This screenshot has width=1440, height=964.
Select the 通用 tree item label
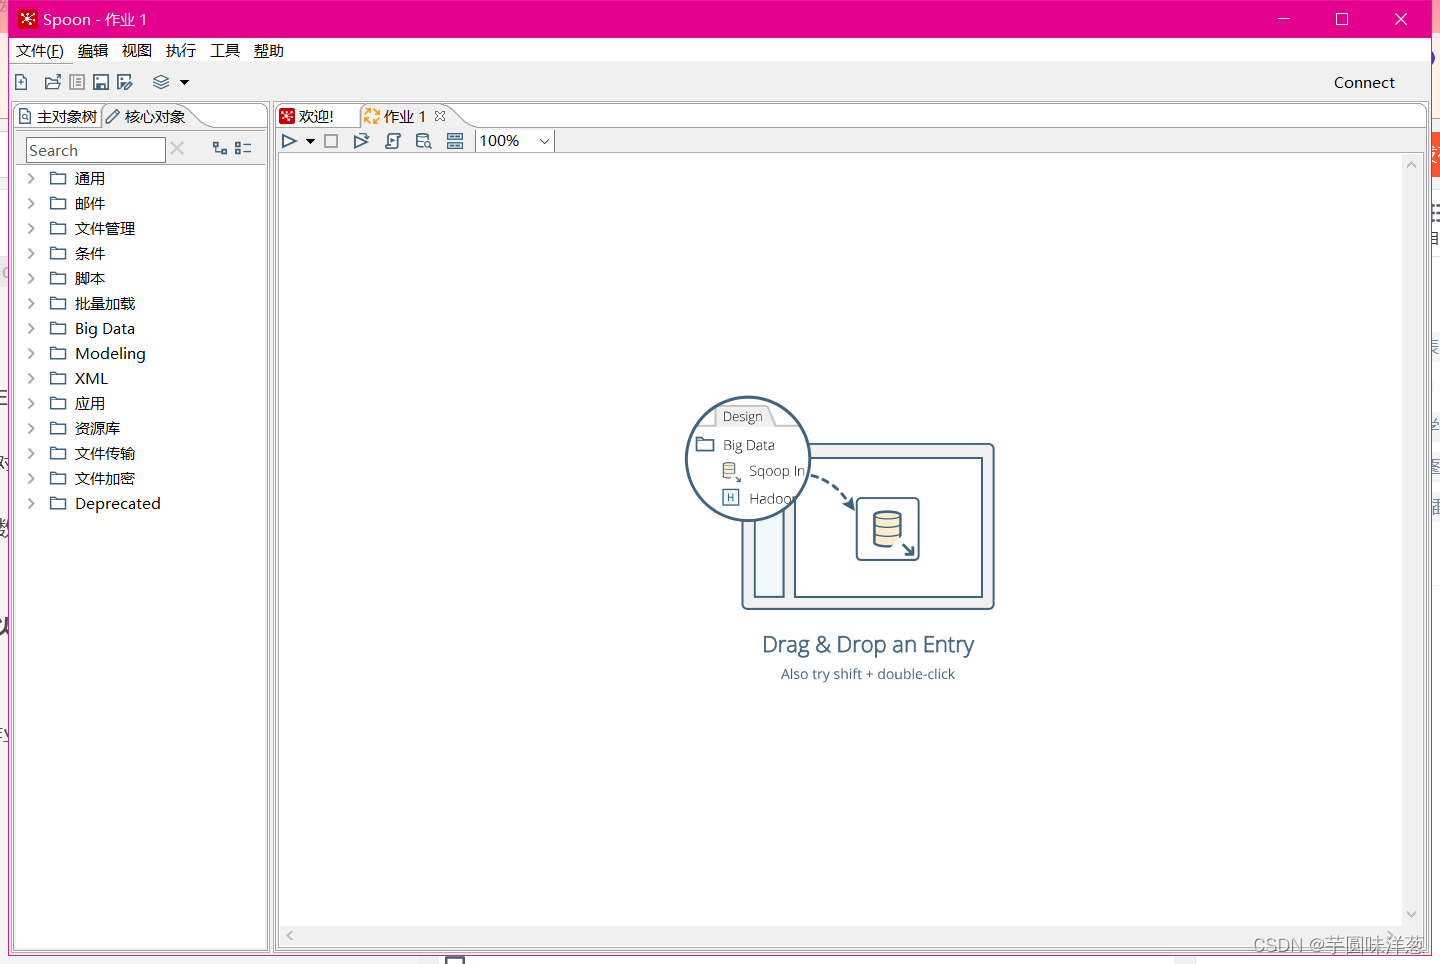[90, 178]
